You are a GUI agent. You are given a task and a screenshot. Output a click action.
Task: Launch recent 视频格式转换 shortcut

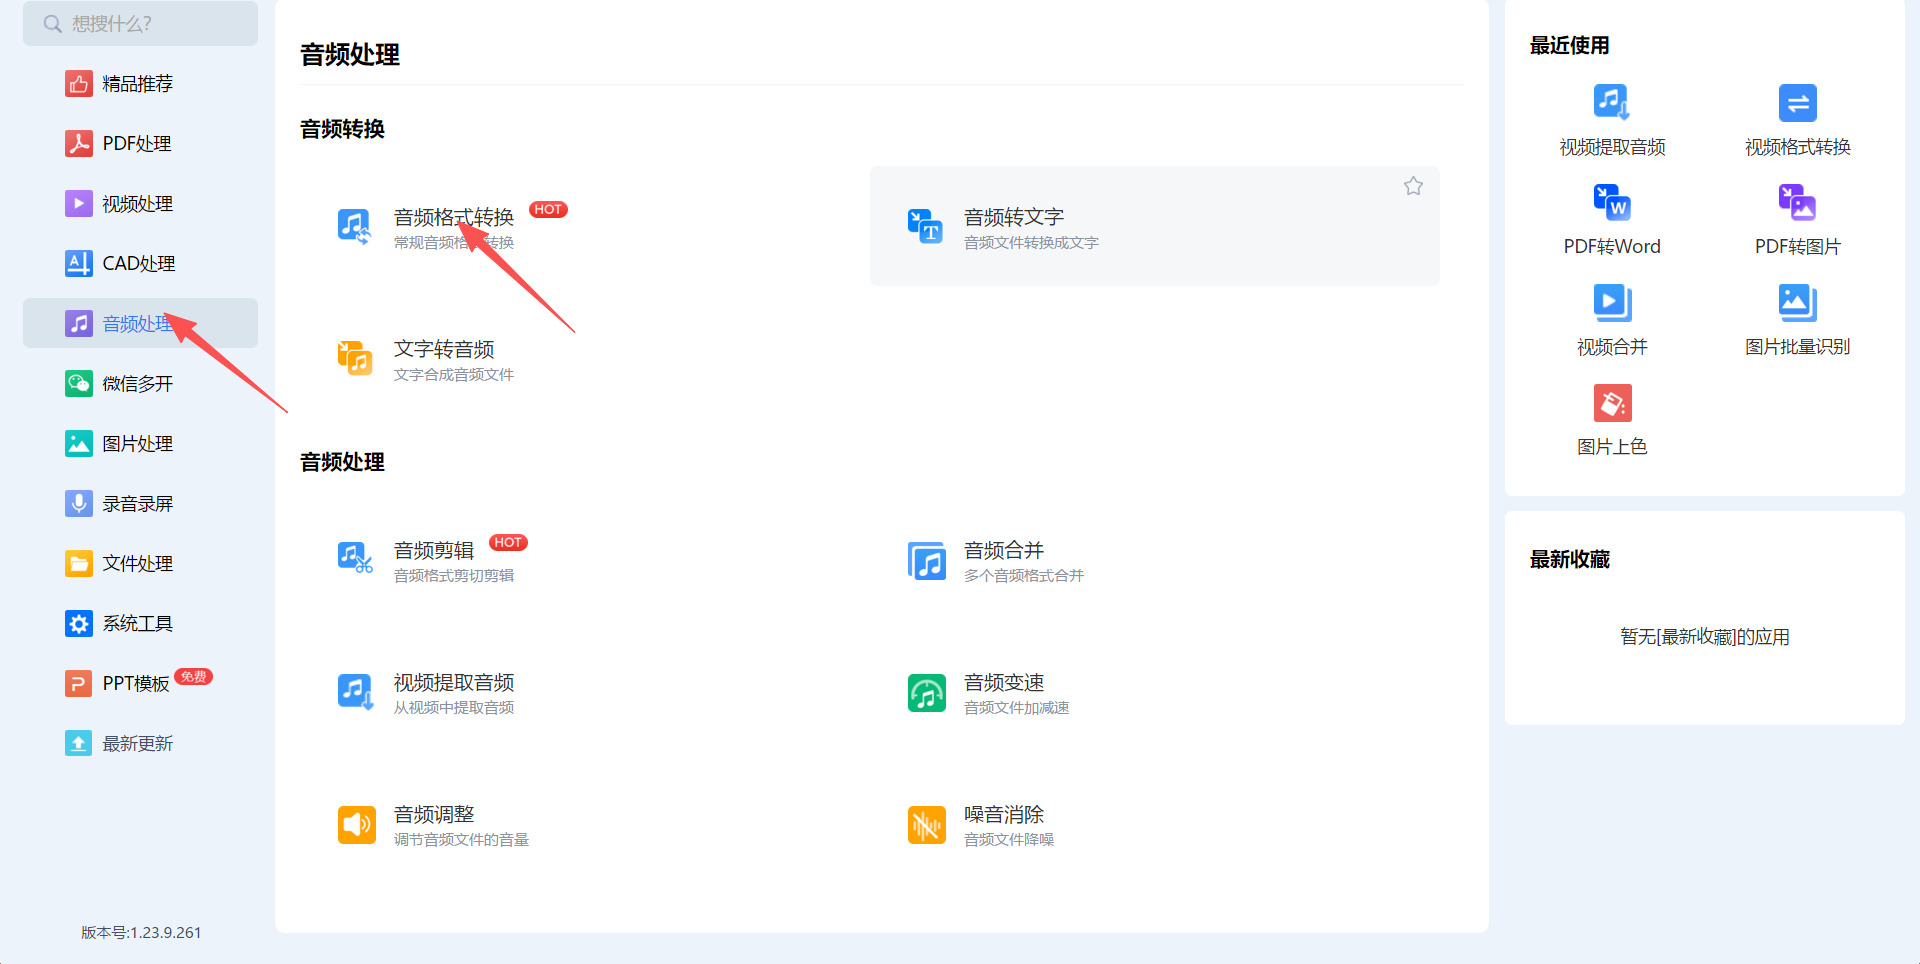tap(1797, 120)
